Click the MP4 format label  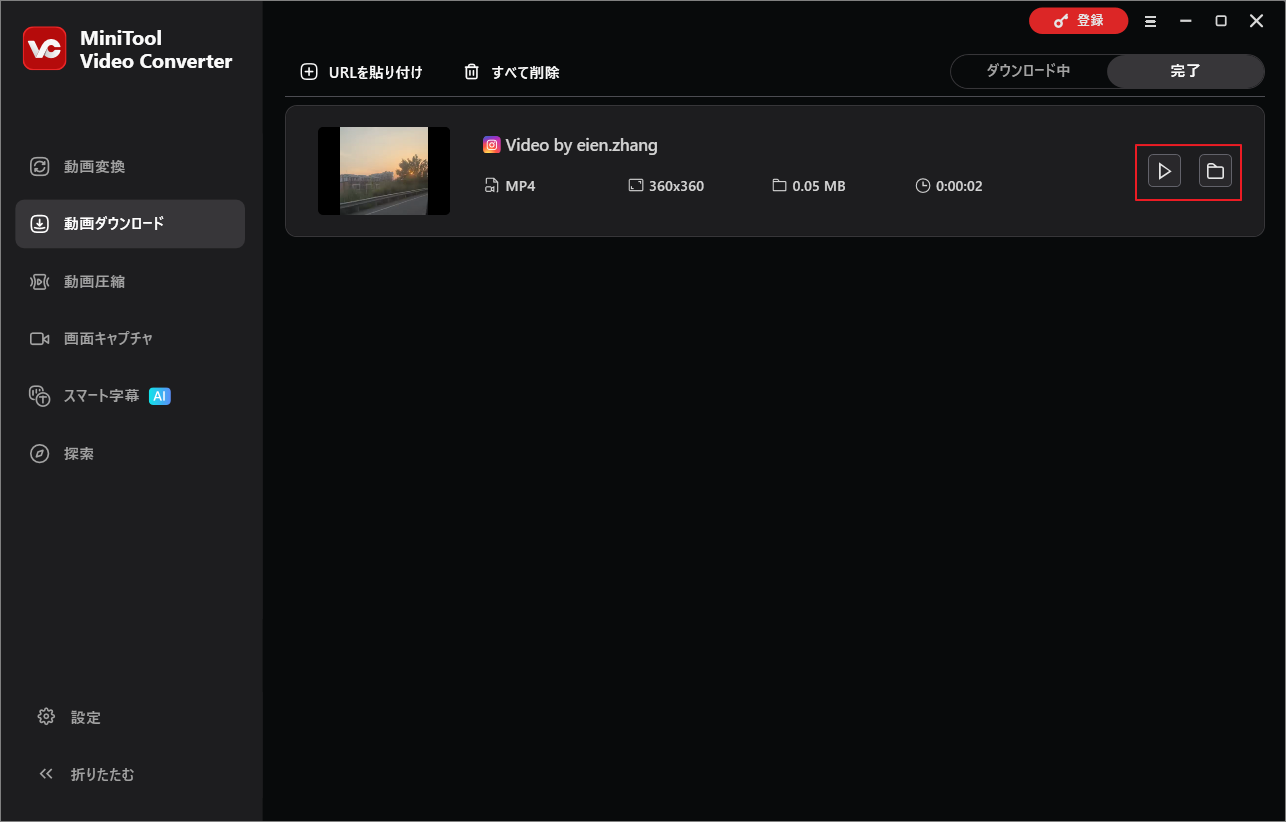point(519,185)
